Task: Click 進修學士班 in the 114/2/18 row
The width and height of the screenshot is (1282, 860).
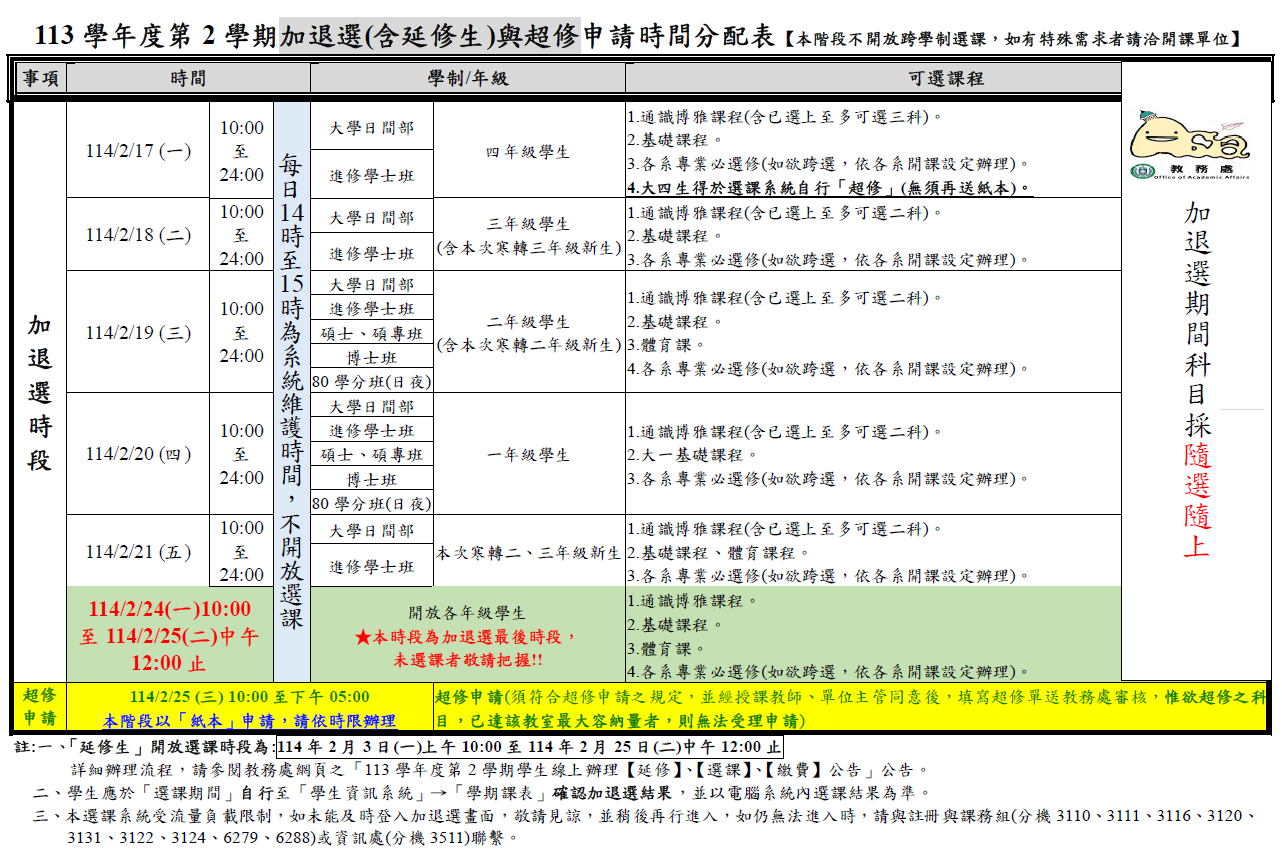Action: click(372, 254)
